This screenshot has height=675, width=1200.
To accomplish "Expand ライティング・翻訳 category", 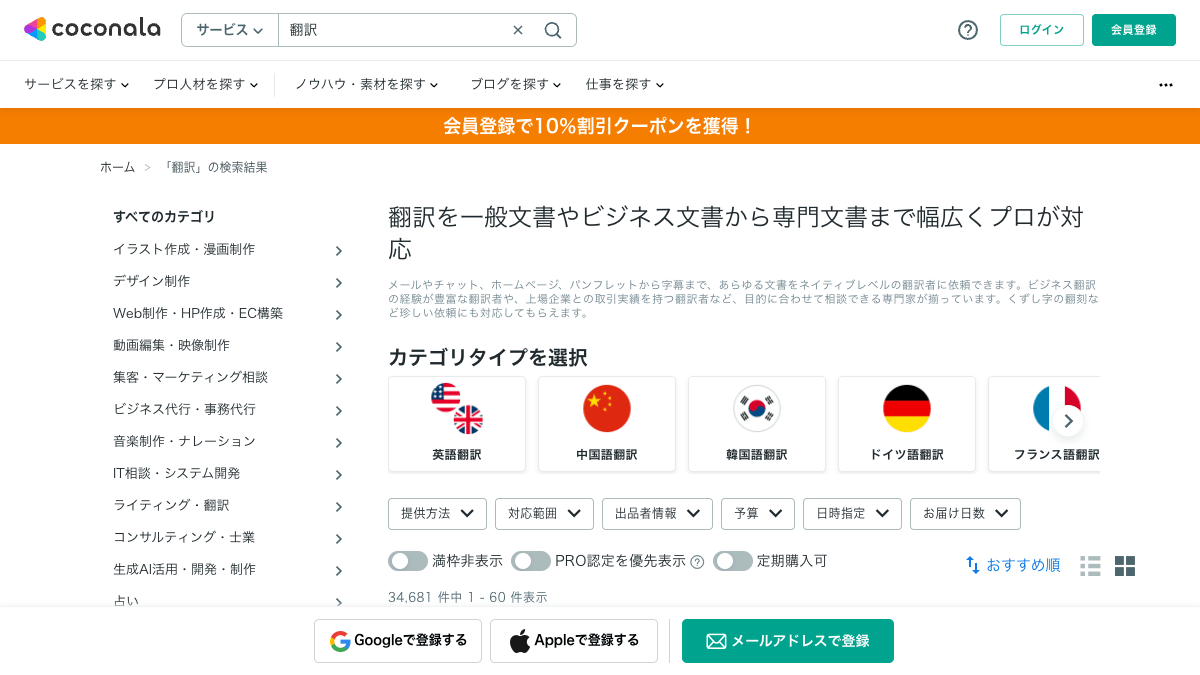I will (x=229, y=506).
